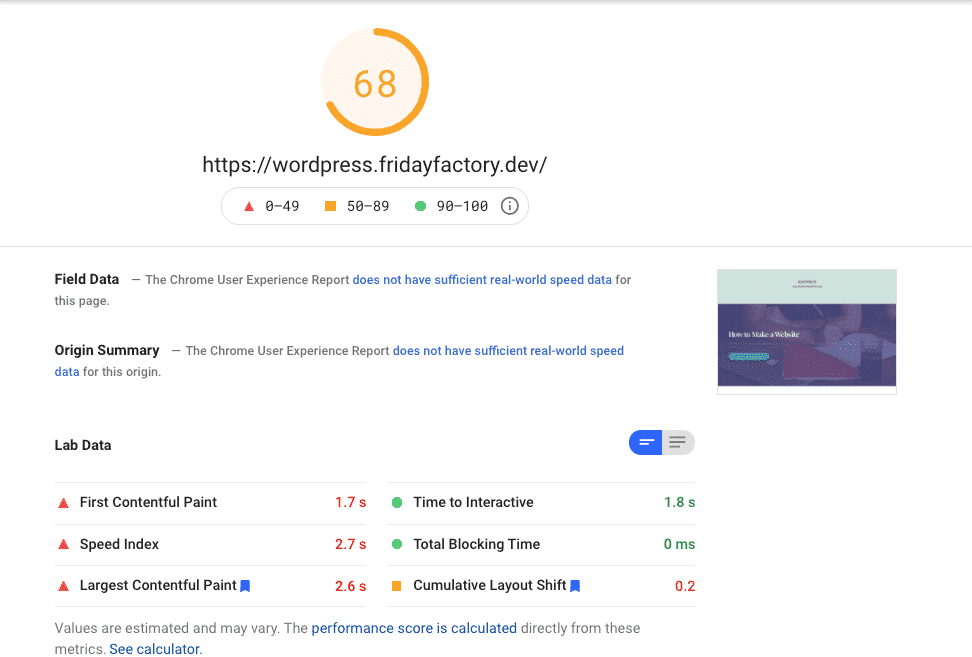This screenshot has height=657, width=972.
Task: Click the 1.8 s Time to Interactive value
Action: pos(679,503)
